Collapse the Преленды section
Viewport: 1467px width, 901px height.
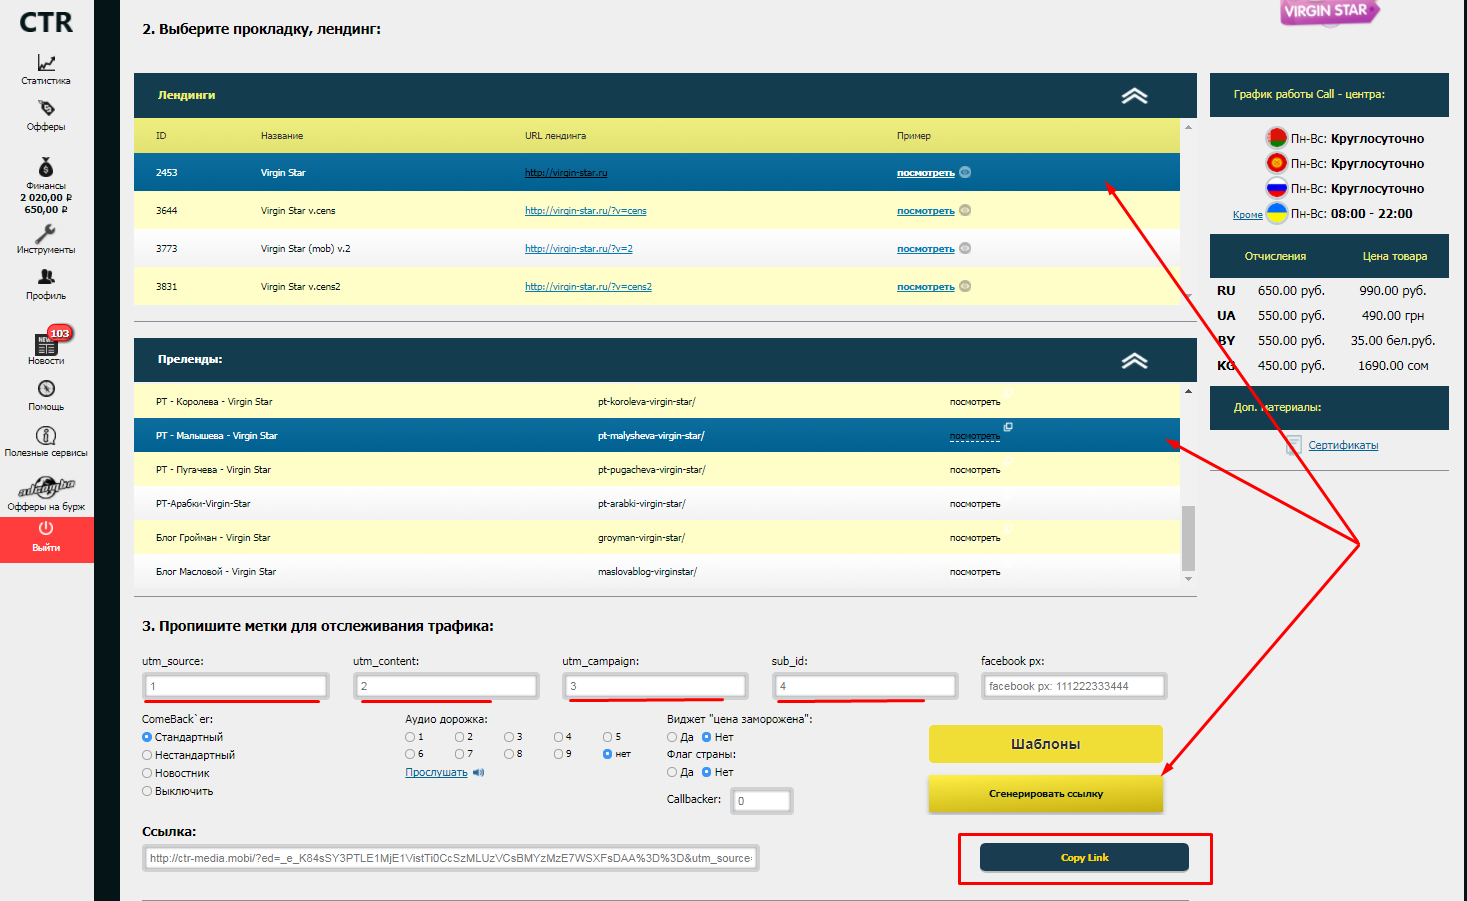click(x=1134, y=361)
